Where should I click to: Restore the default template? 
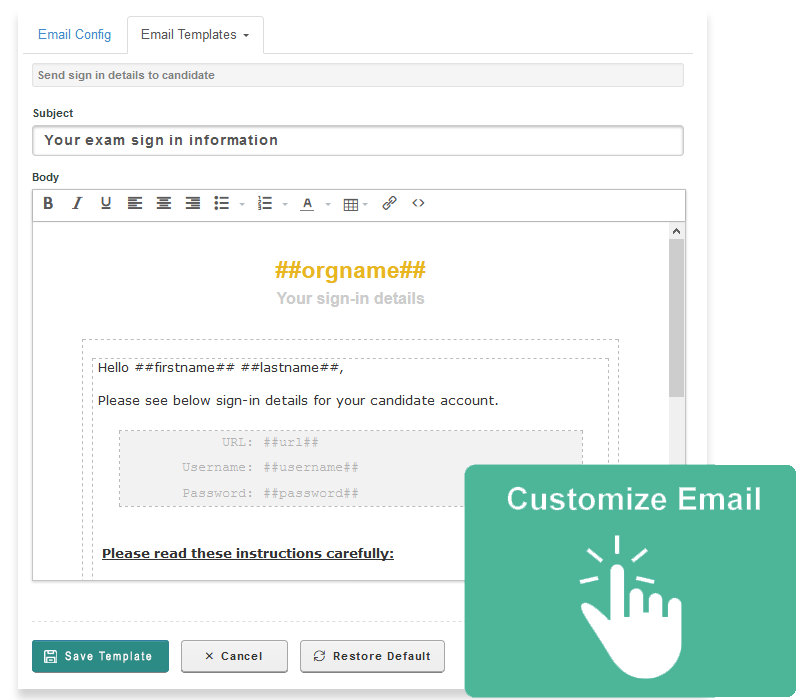click(372, 656)
